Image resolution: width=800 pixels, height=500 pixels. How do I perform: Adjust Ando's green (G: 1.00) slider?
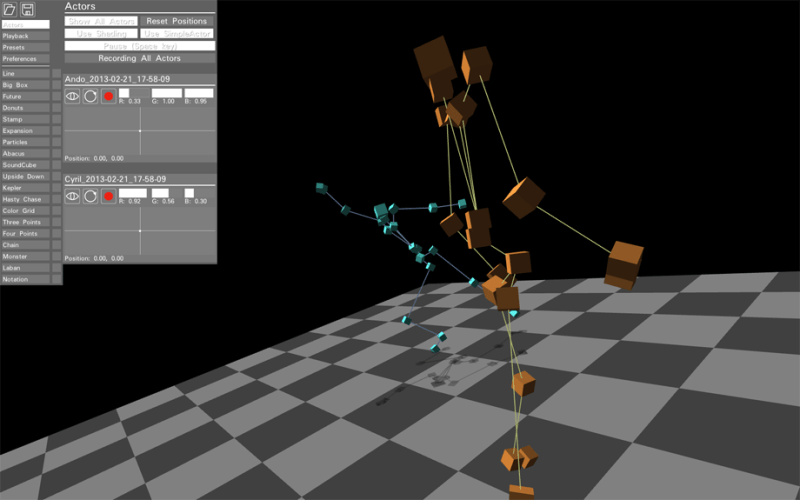(x=167, y=93)
